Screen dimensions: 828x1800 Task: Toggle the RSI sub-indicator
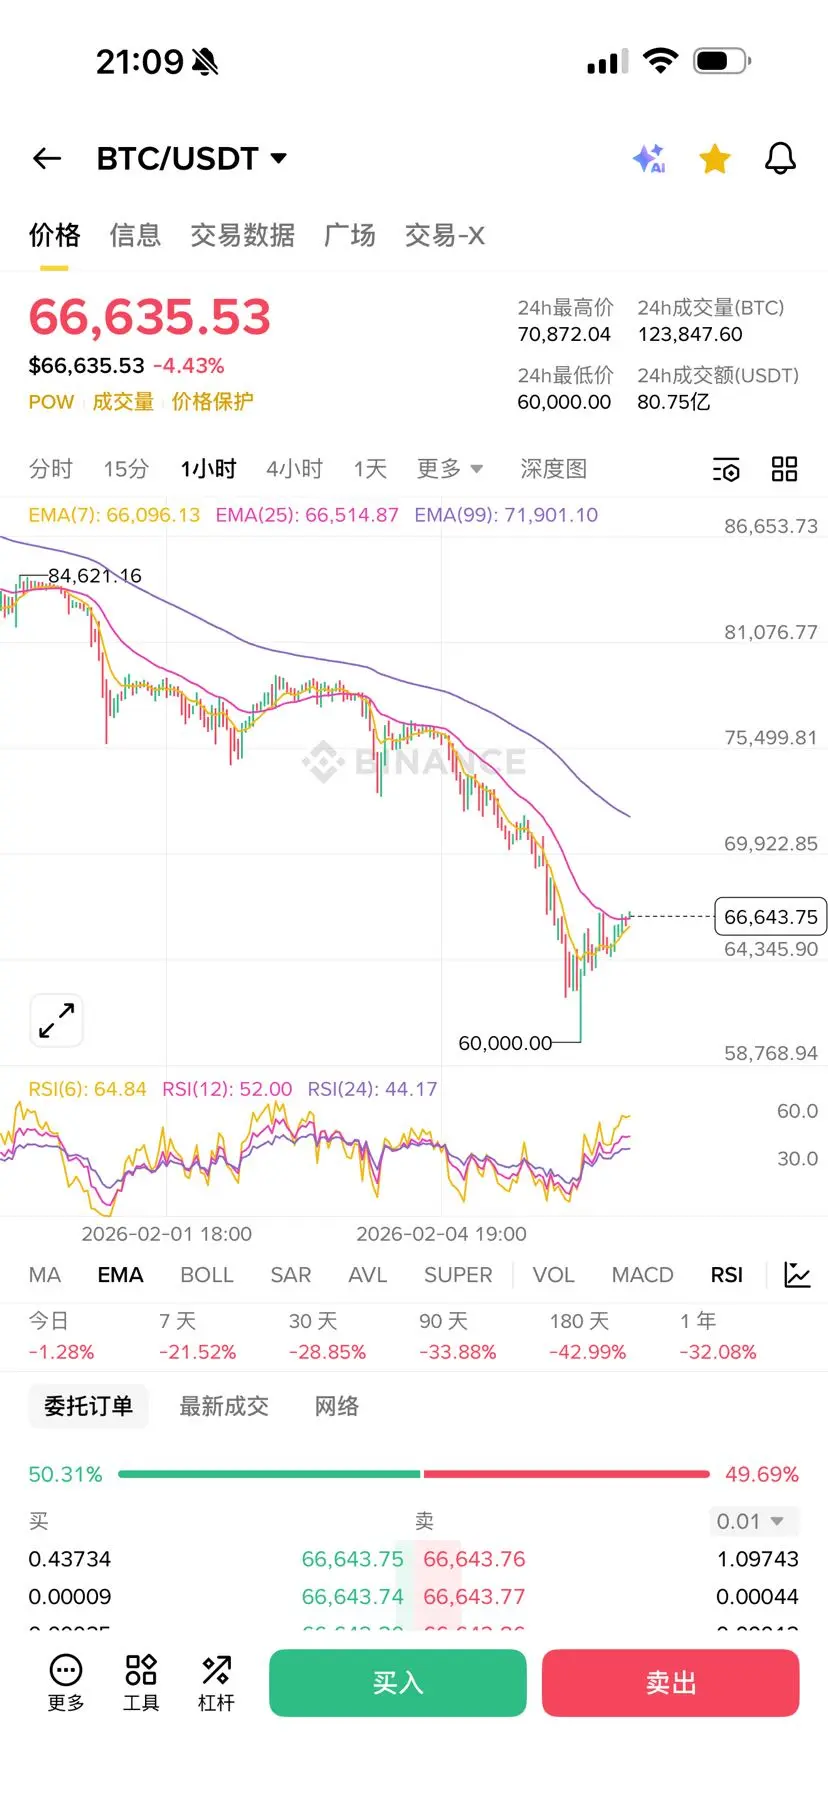click(x=727, y=1275)
